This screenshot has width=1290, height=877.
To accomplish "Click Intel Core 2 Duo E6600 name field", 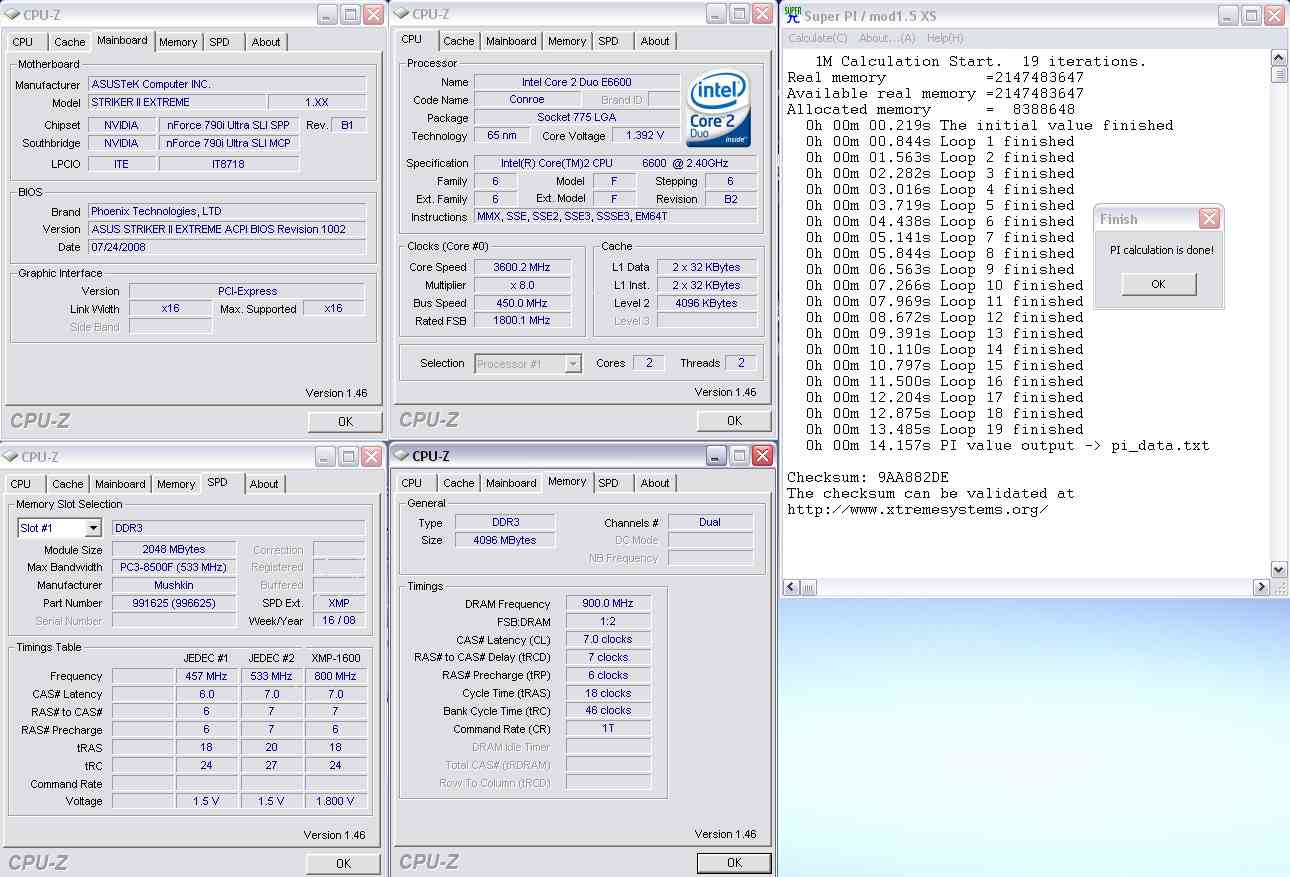I will (576, 82).
